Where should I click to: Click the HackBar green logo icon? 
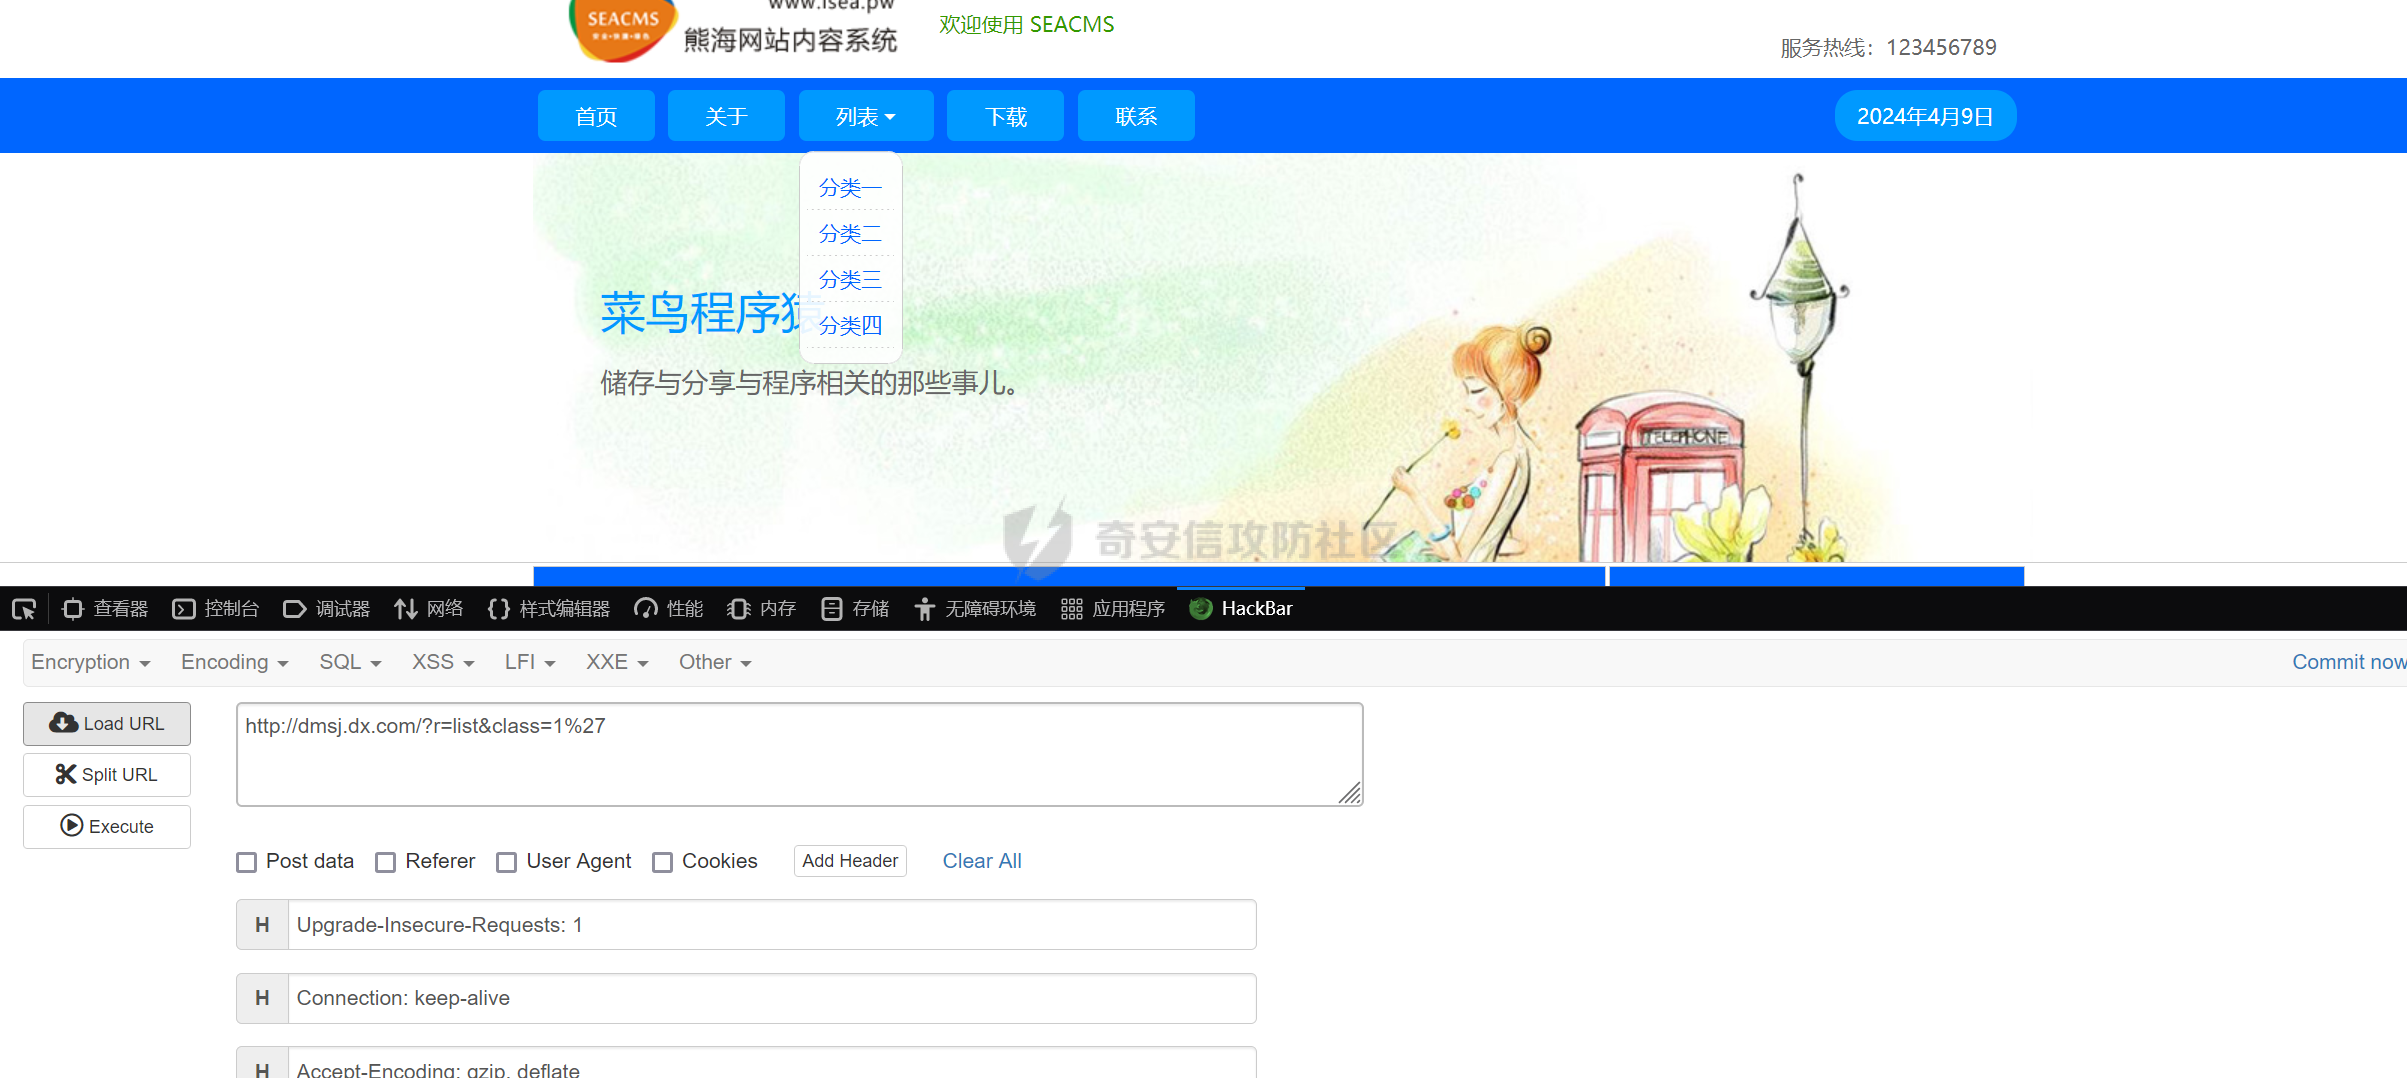[1201, 609]
